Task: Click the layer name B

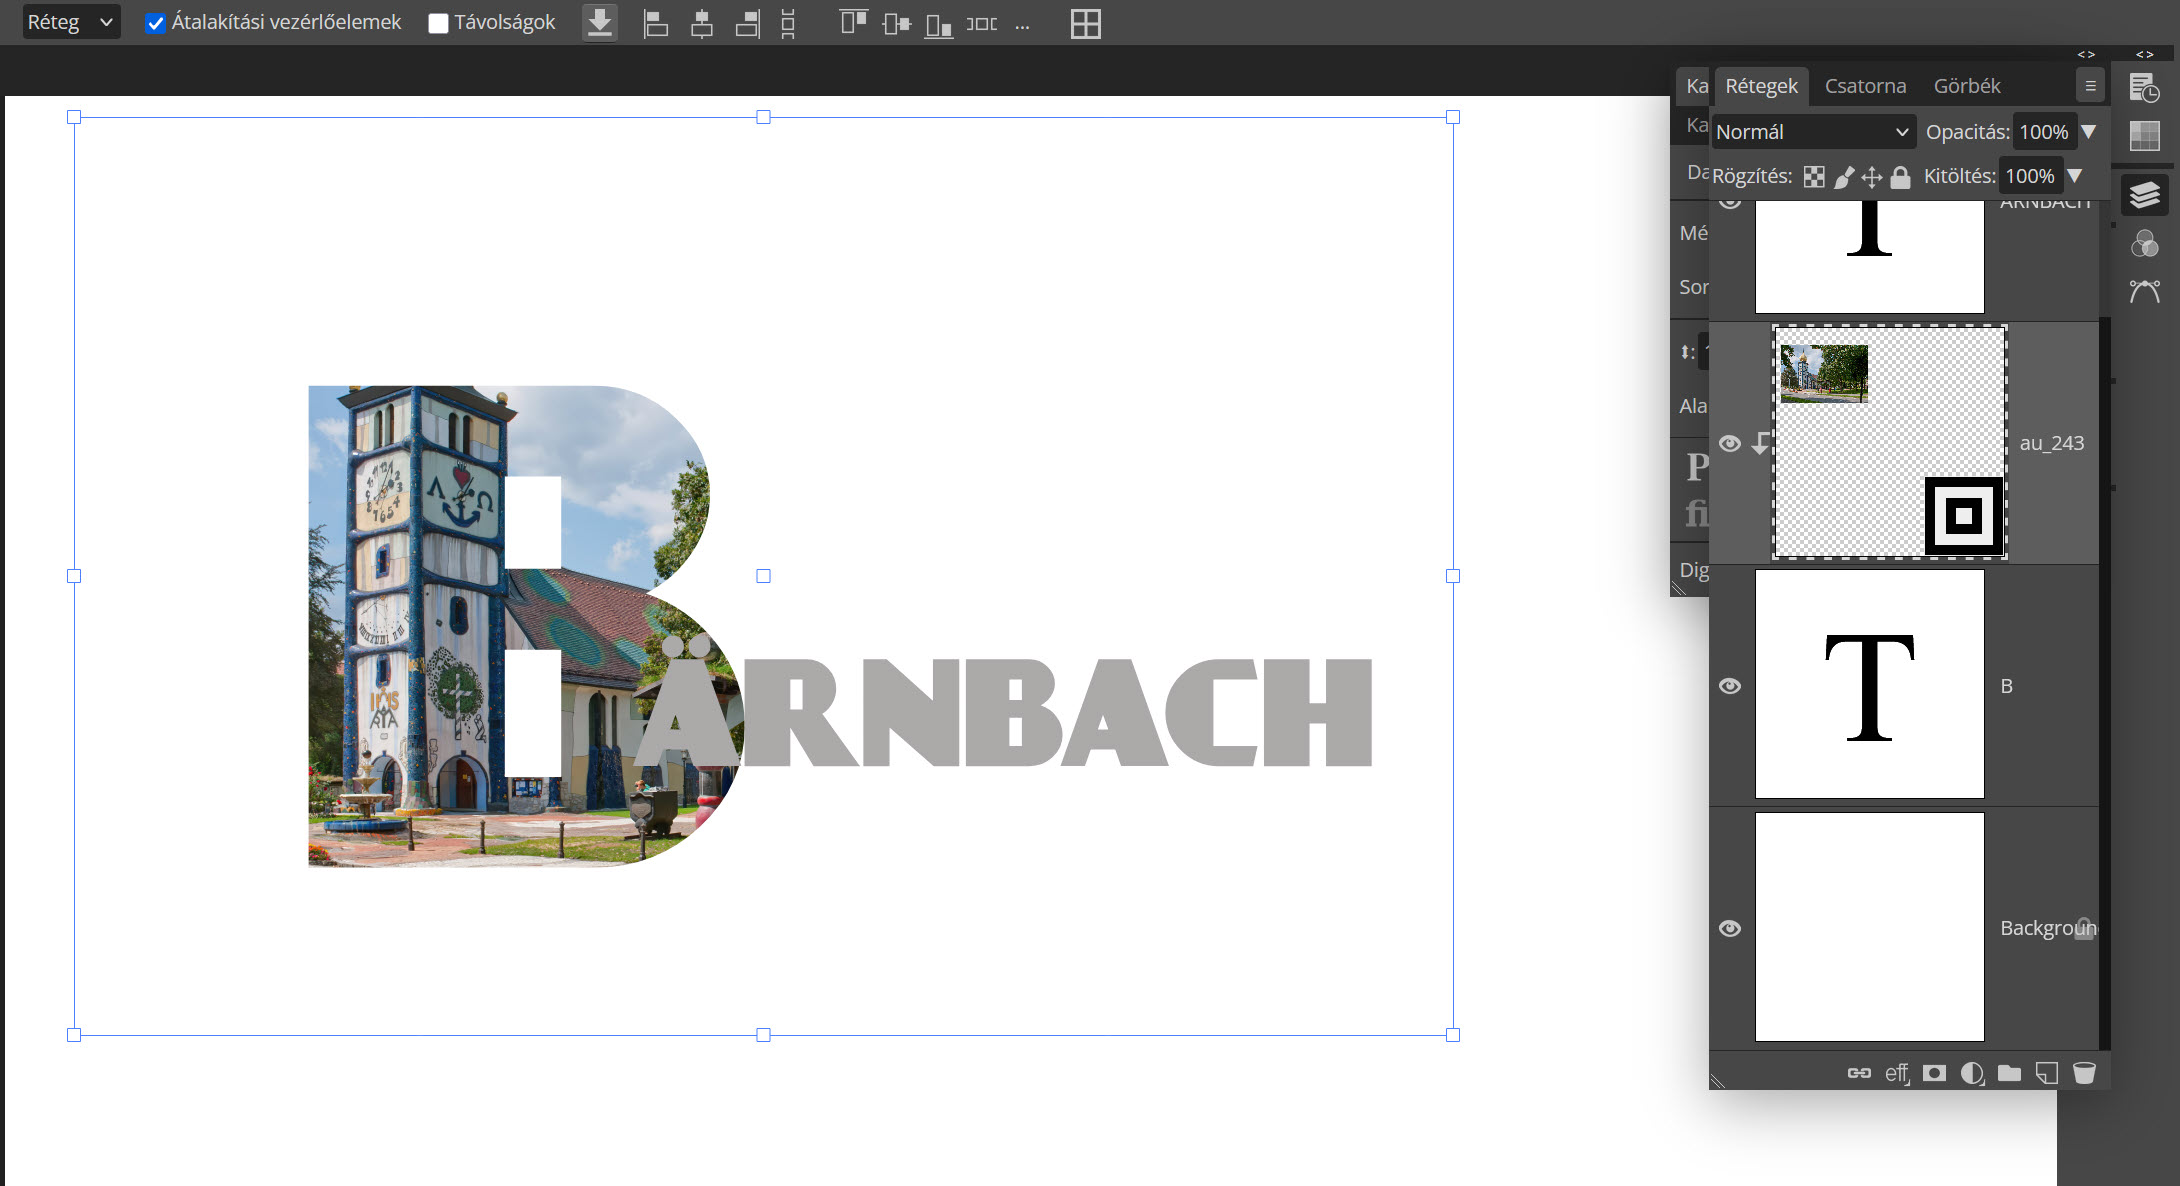Action: point(2006,686)
